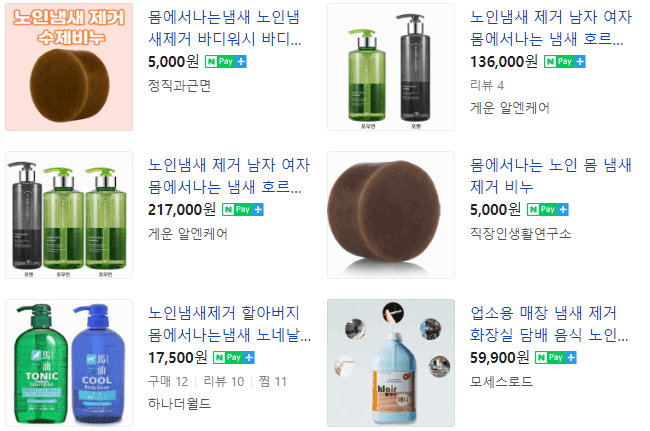Visit seller 하나더월드 store
The image size is (650, 431).
point(179,404)
